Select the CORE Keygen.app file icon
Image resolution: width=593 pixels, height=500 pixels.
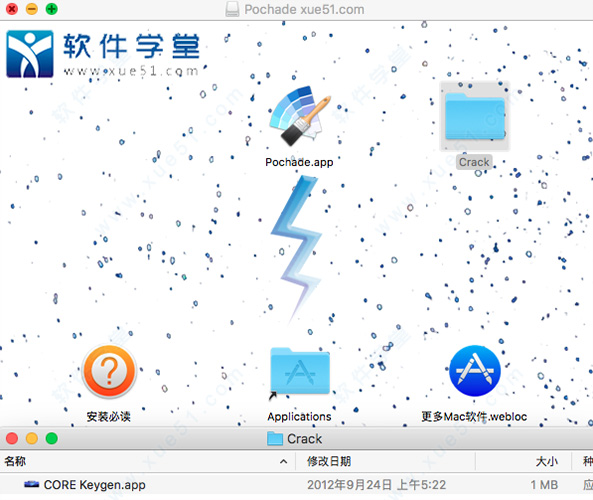pos(31,484)
